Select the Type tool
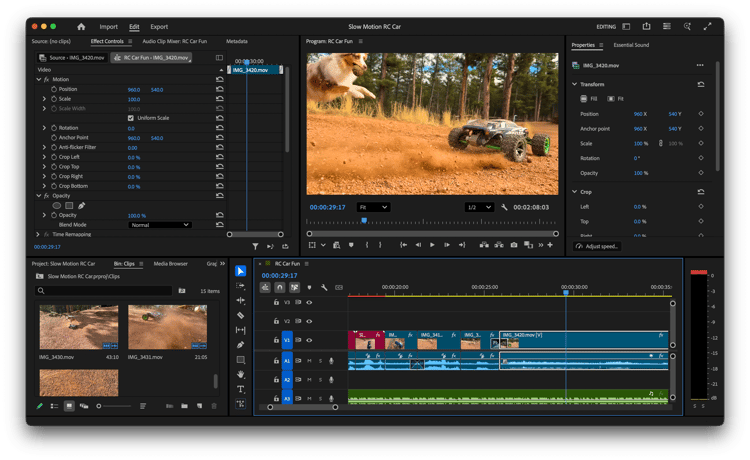The height and width of the screenshot is (460, 750). (x=241, y=389)
